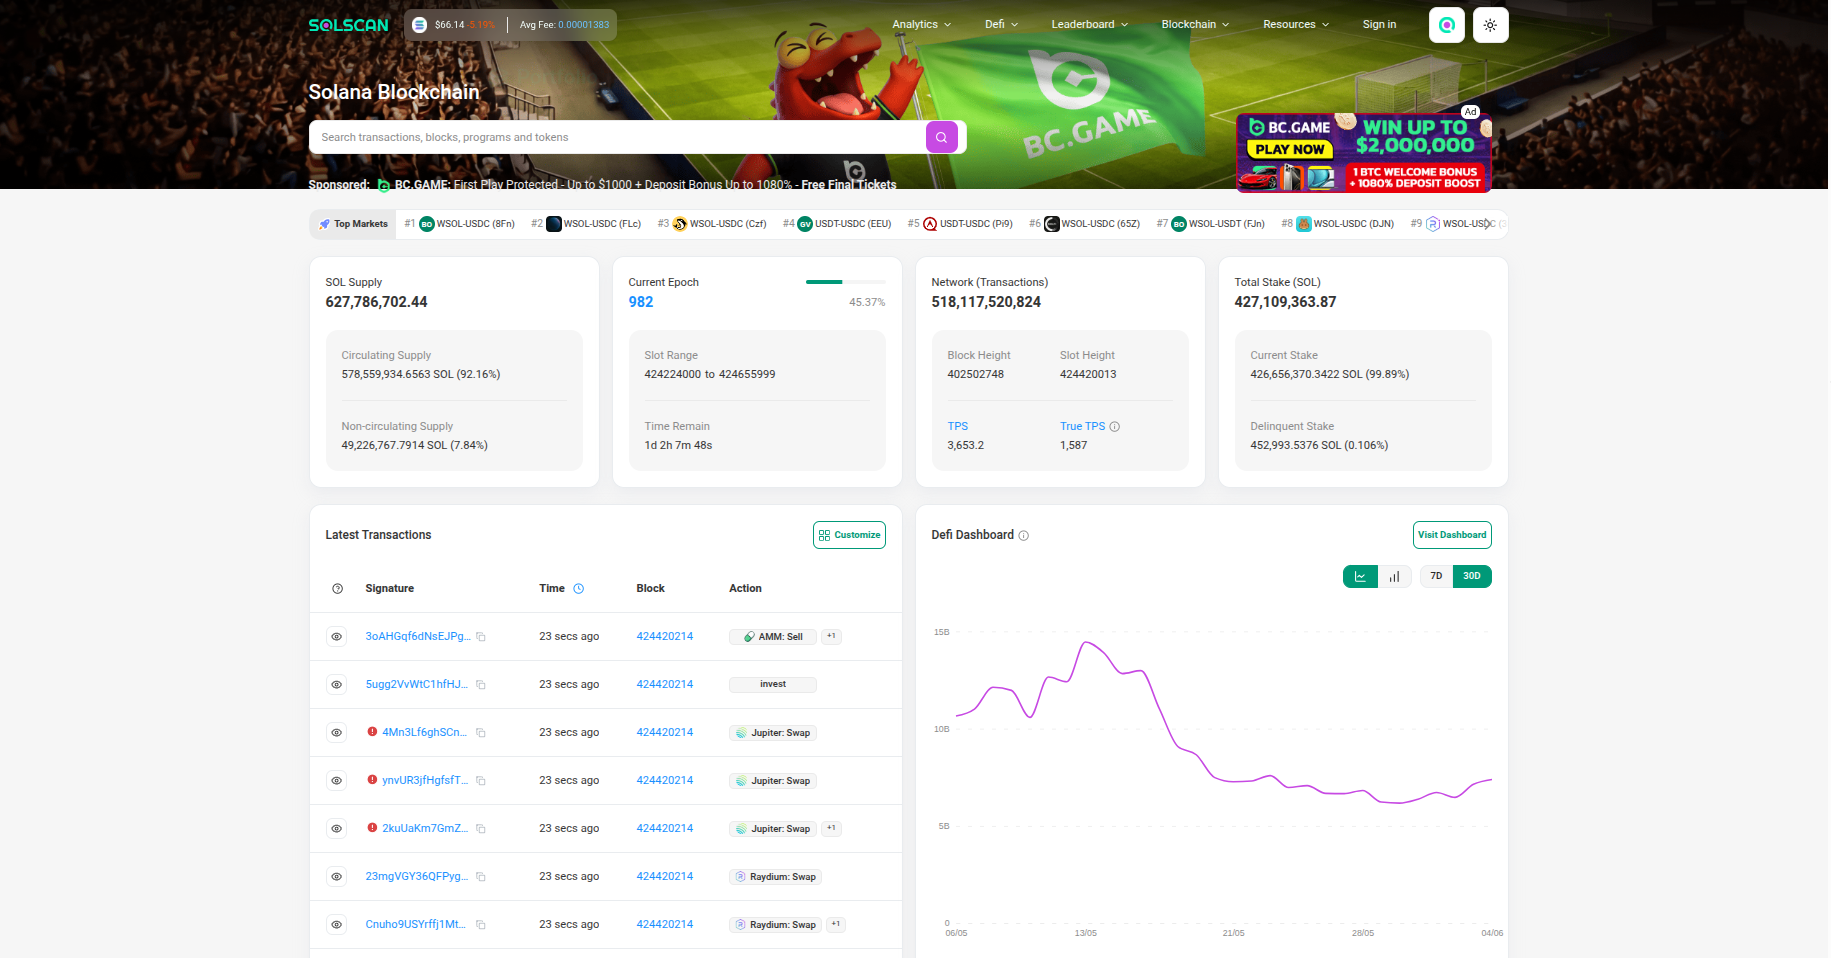Toggle eye preview for 2kuUaKm7GmZ row

337,829
